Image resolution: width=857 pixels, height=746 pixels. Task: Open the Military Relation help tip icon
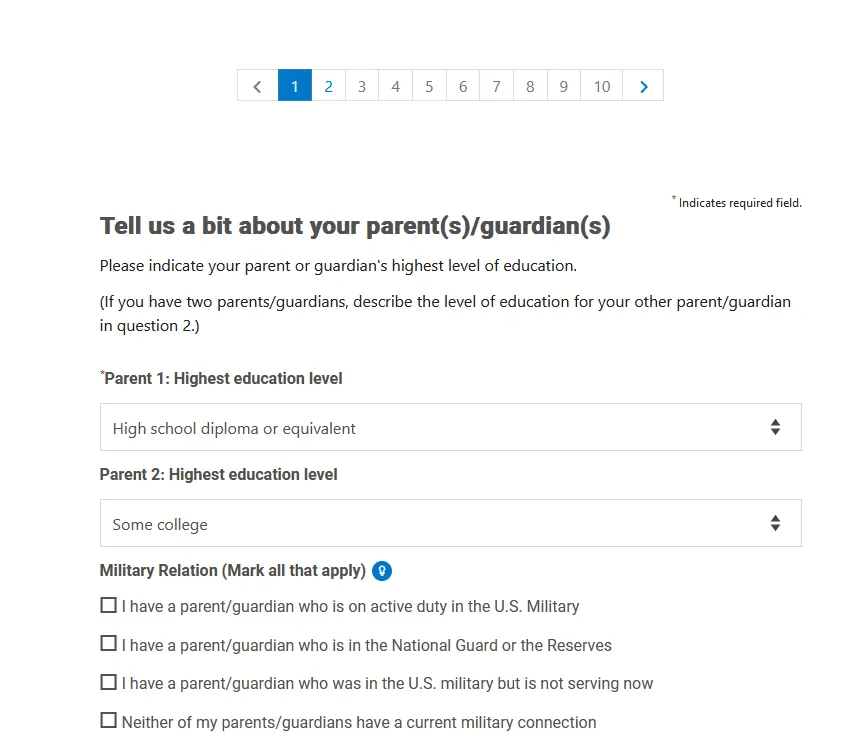(x=382, y=571)
